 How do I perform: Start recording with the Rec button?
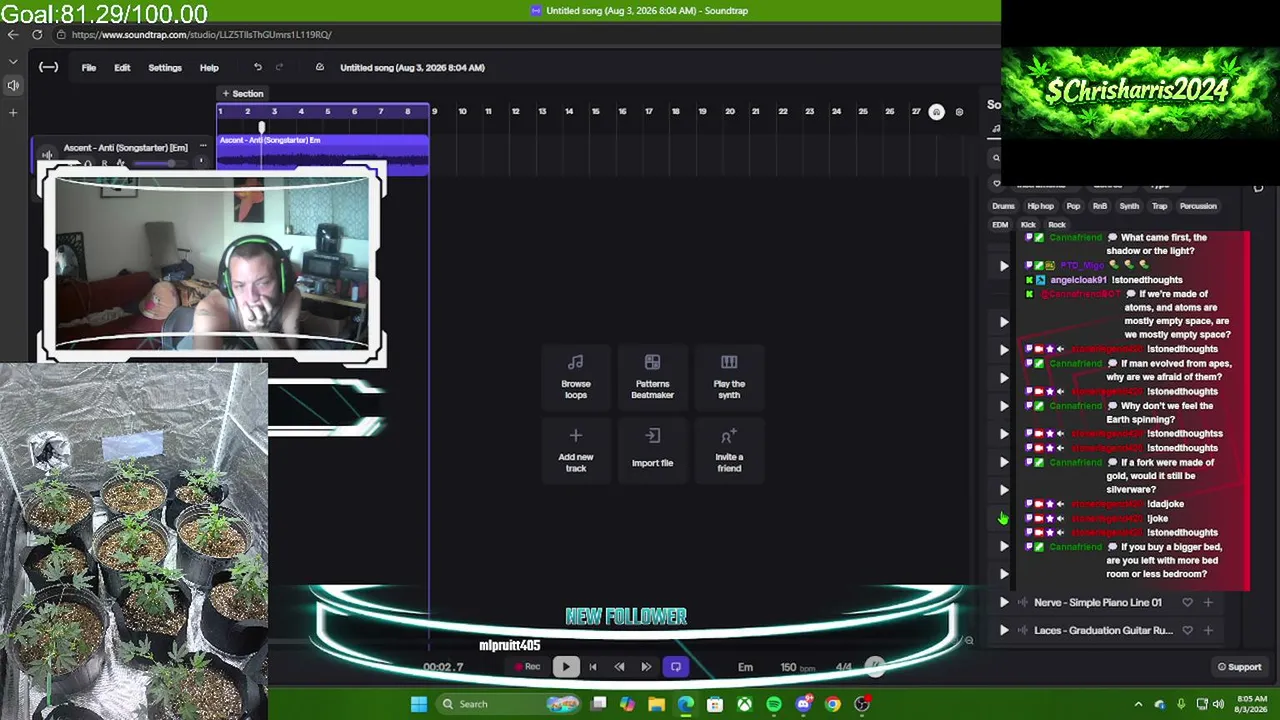(527, 667)
